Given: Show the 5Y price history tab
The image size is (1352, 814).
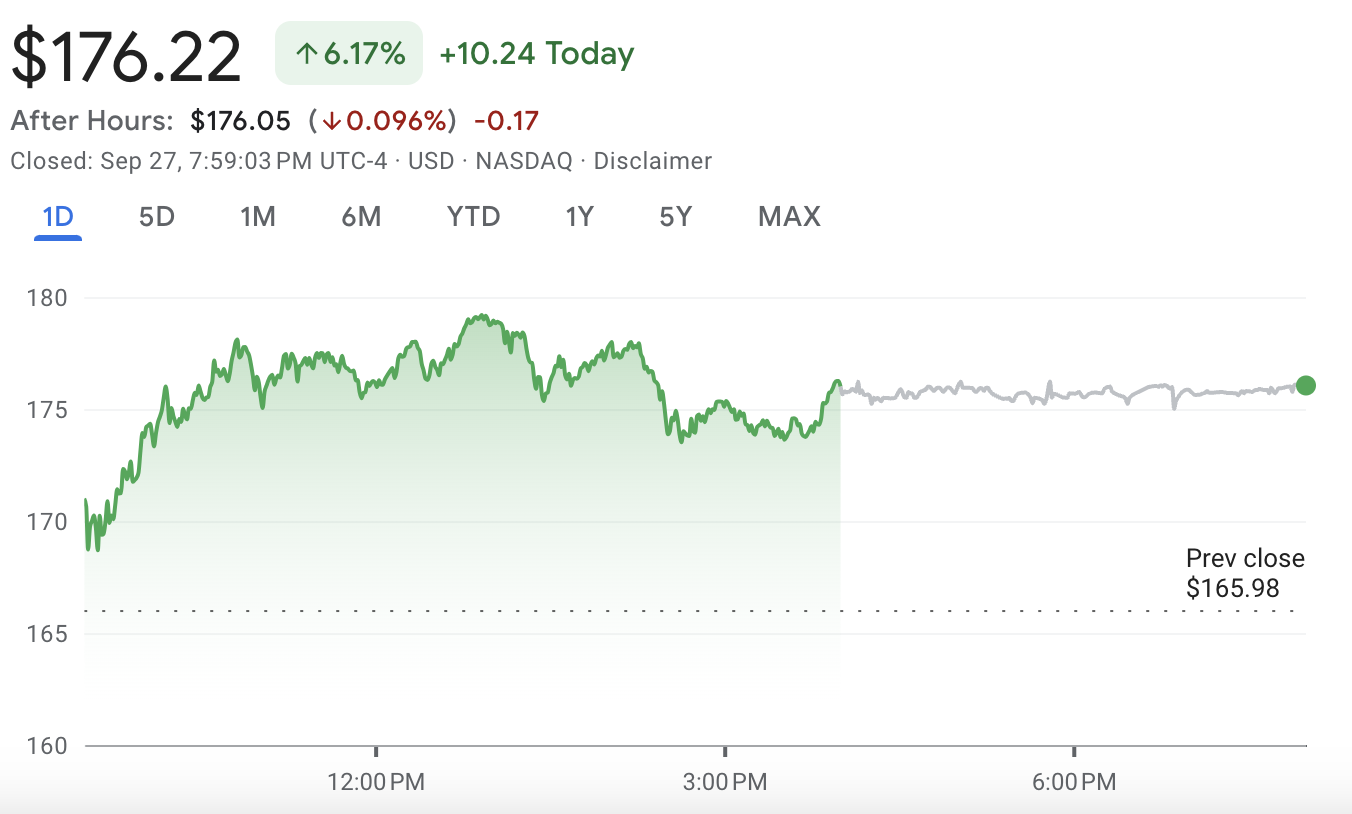Looking at the screenshot, I should coord(675,216).
